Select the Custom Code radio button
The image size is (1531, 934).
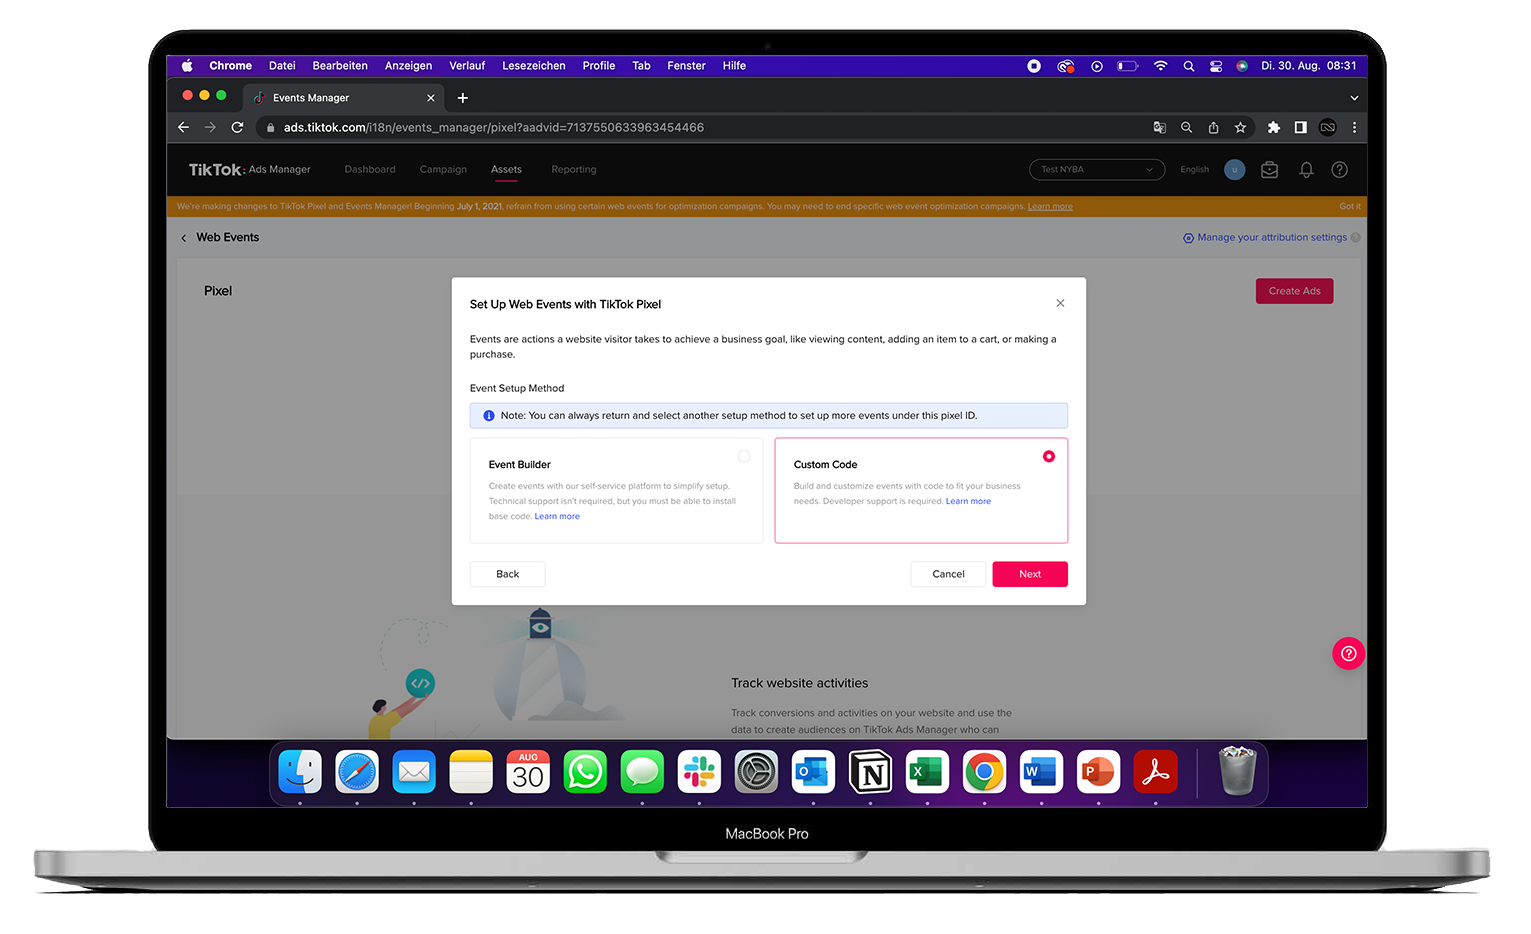click(1048, 456)
